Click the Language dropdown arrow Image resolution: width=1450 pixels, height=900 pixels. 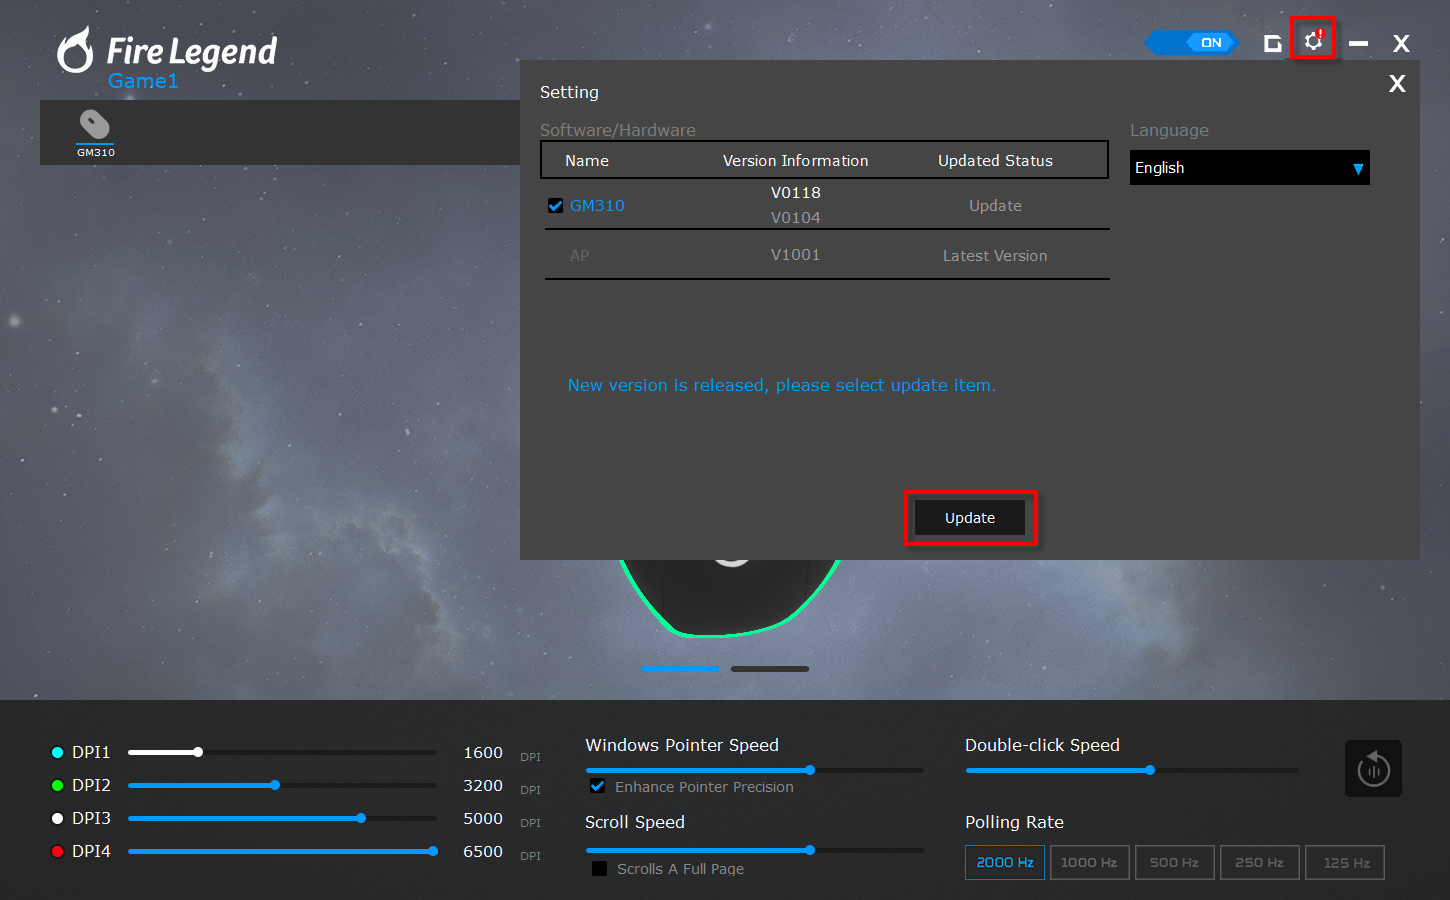tap(1358, 169)
